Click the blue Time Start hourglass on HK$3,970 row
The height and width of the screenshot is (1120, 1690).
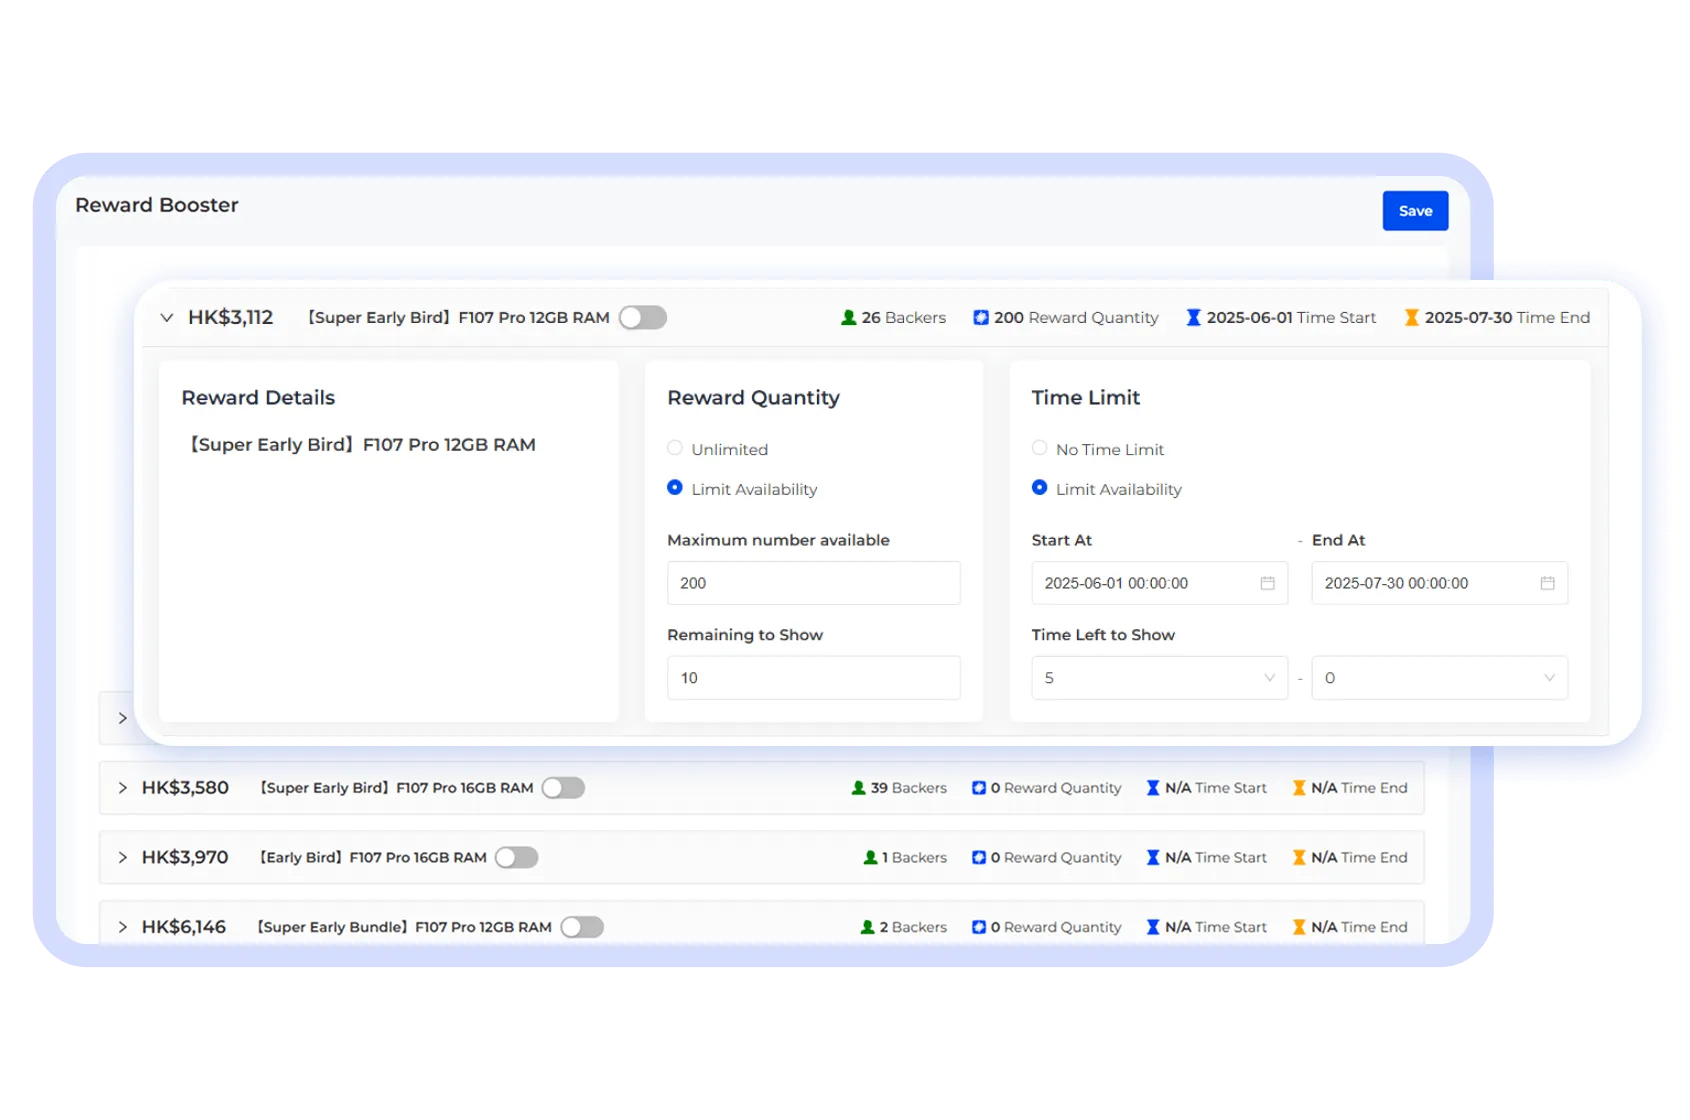pos(1152,857)
